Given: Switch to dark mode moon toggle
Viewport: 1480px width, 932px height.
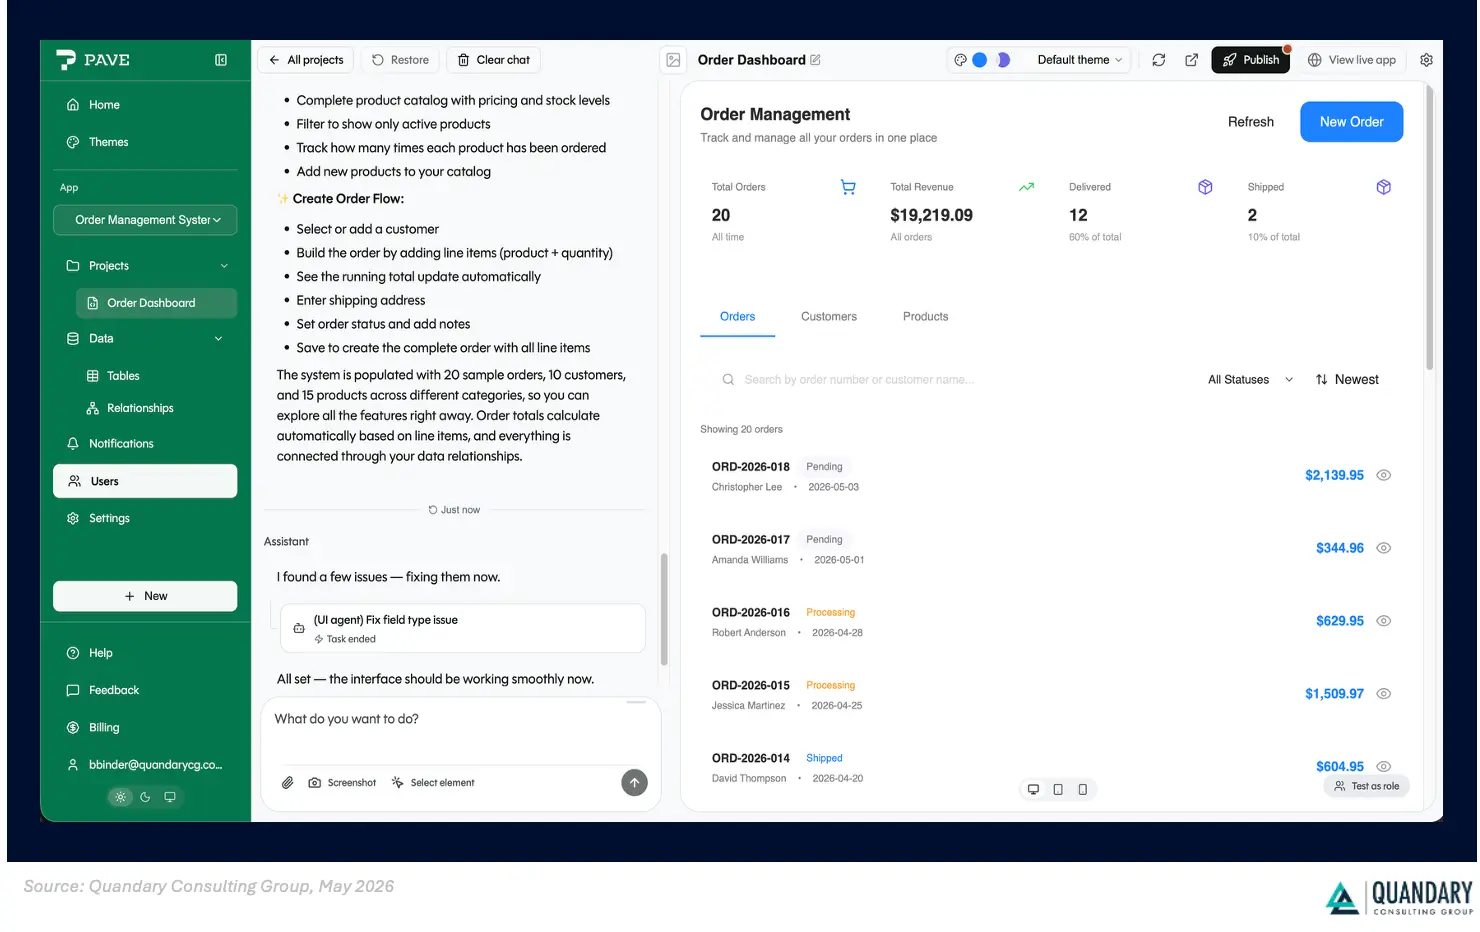Looking at the screenshot, I should point(145,797).
